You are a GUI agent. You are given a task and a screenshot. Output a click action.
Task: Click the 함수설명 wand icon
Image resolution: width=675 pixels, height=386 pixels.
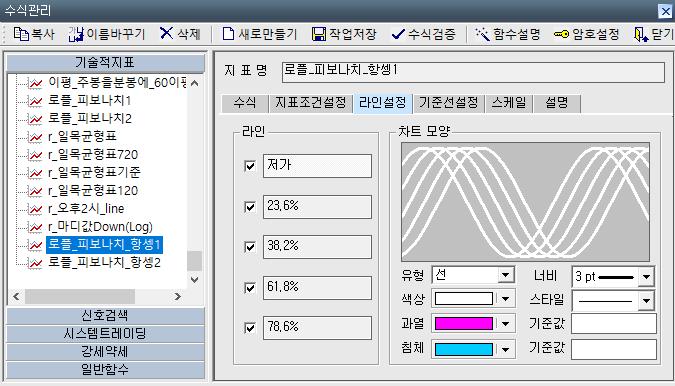pos(483,34)
